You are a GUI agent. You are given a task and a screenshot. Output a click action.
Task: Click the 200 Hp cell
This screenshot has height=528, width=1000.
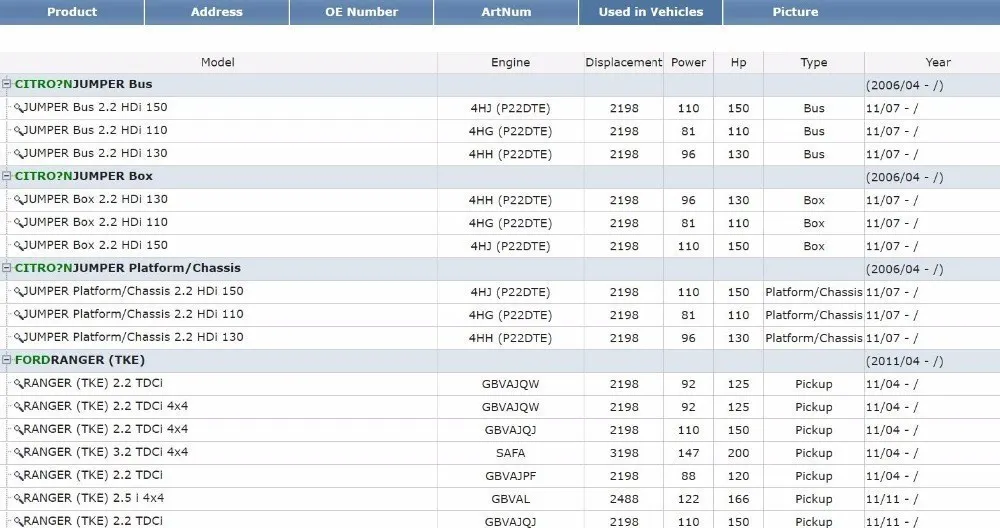coord(739,453)
